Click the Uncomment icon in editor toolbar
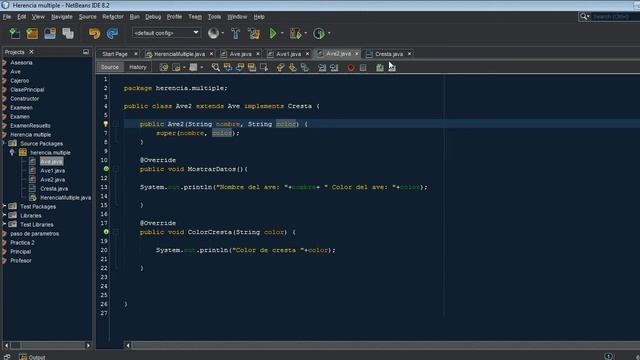Image resolution: width=640 pixels, height=360 pixels. point(392,67)
